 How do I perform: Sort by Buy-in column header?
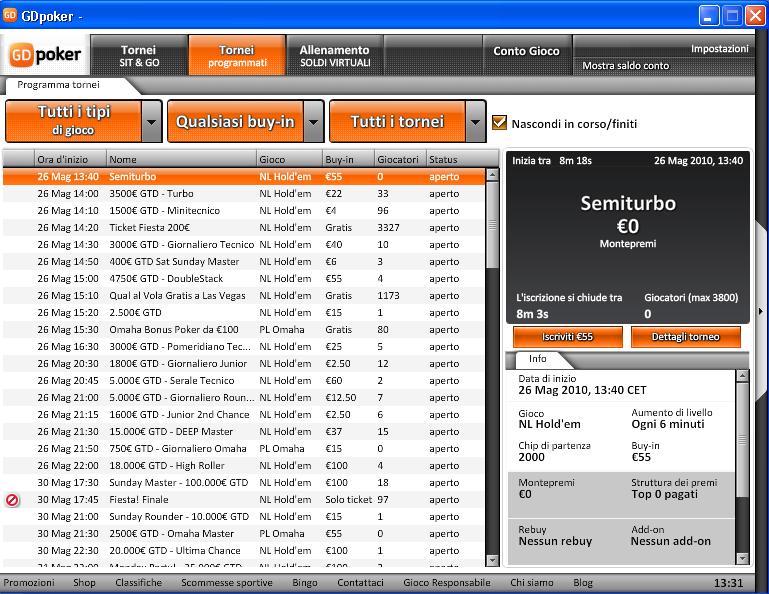tap(349, 159)
